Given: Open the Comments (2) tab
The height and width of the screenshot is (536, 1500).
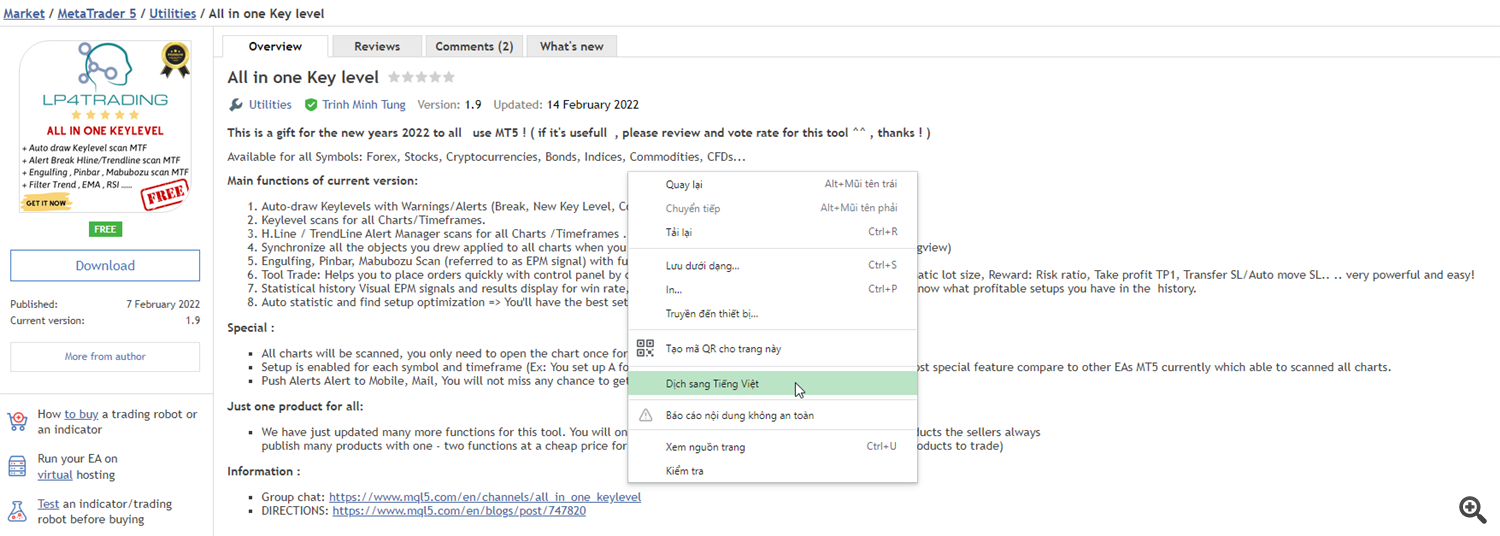Looking at the screenshot, I should tap(474, 46).
